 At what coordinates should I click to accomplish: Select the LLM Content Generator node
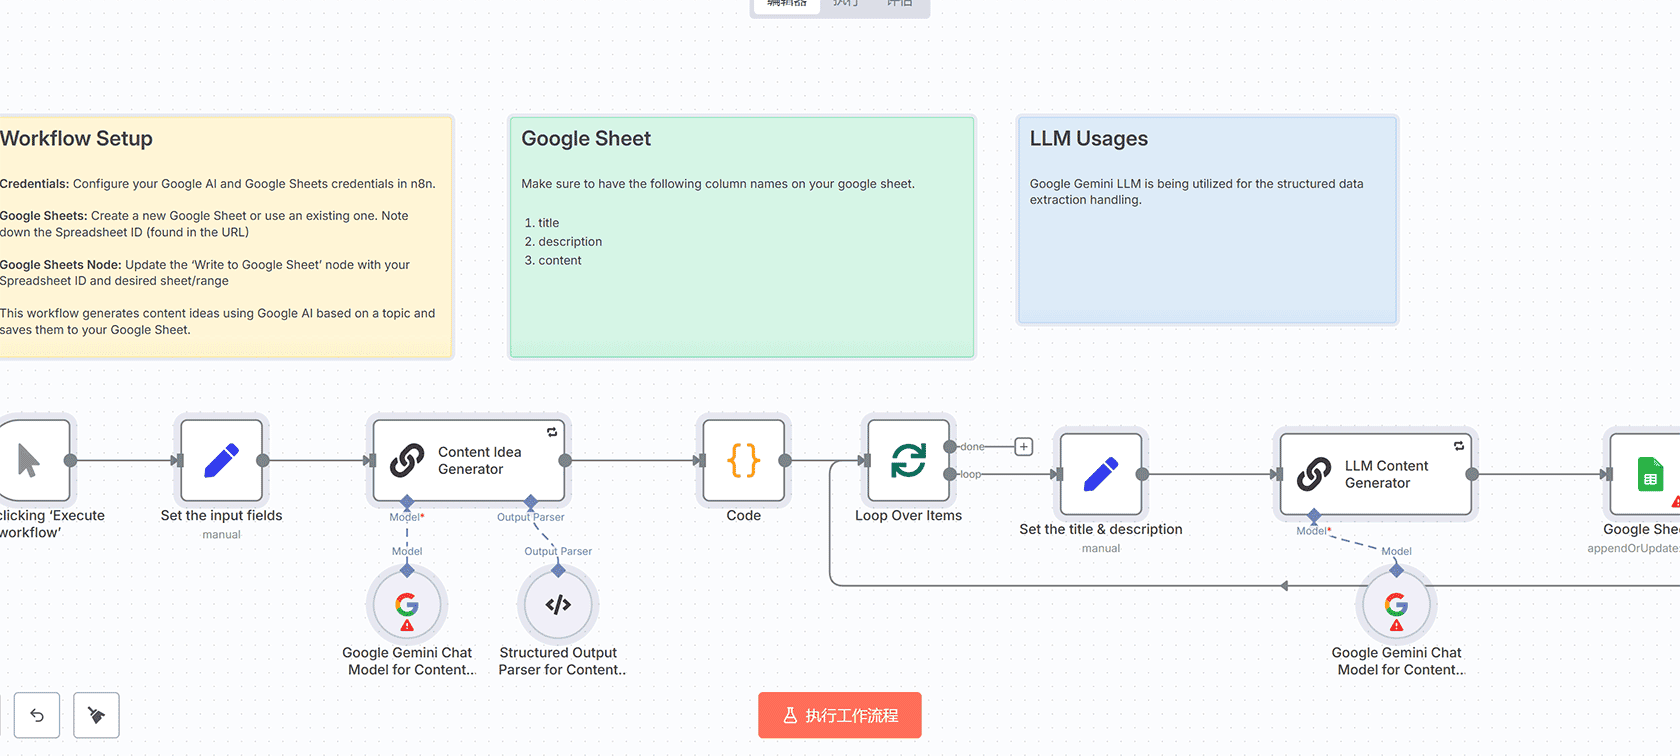[1375, 474]
